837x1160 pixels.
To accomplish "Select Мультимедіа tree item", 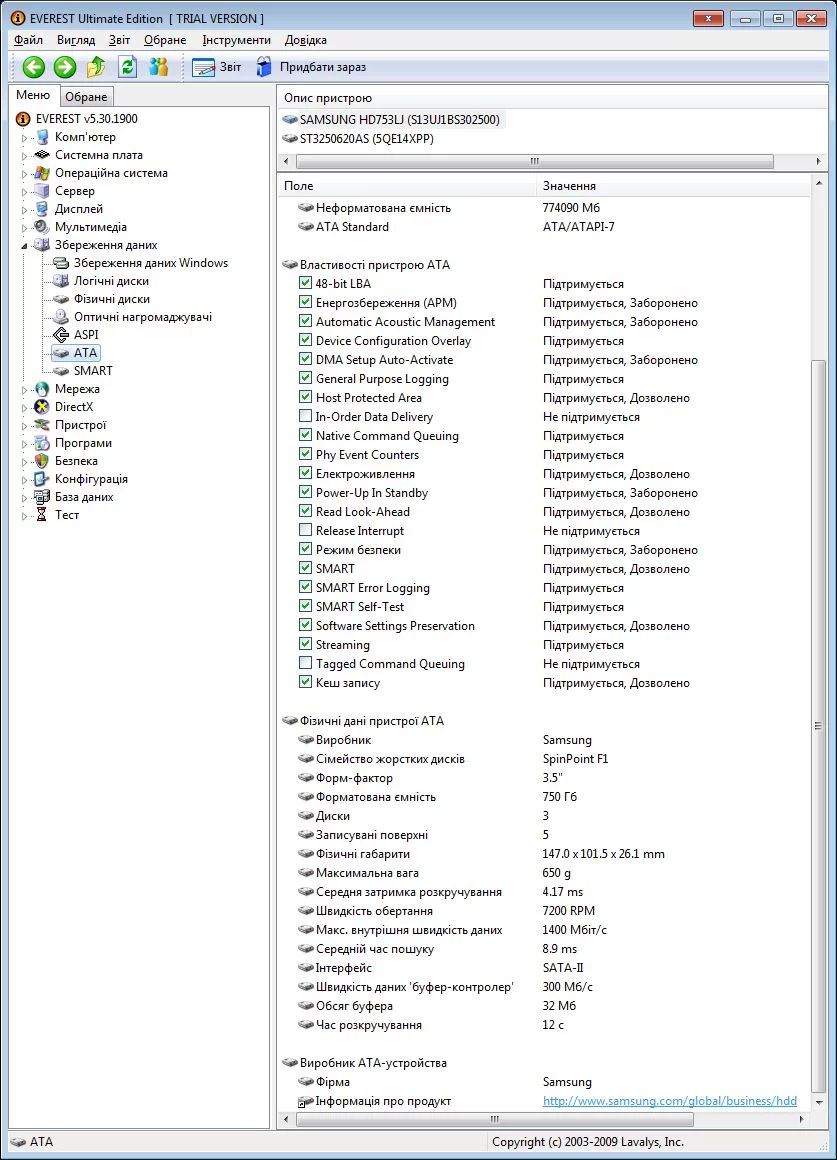I will click(x=81, y=227).
